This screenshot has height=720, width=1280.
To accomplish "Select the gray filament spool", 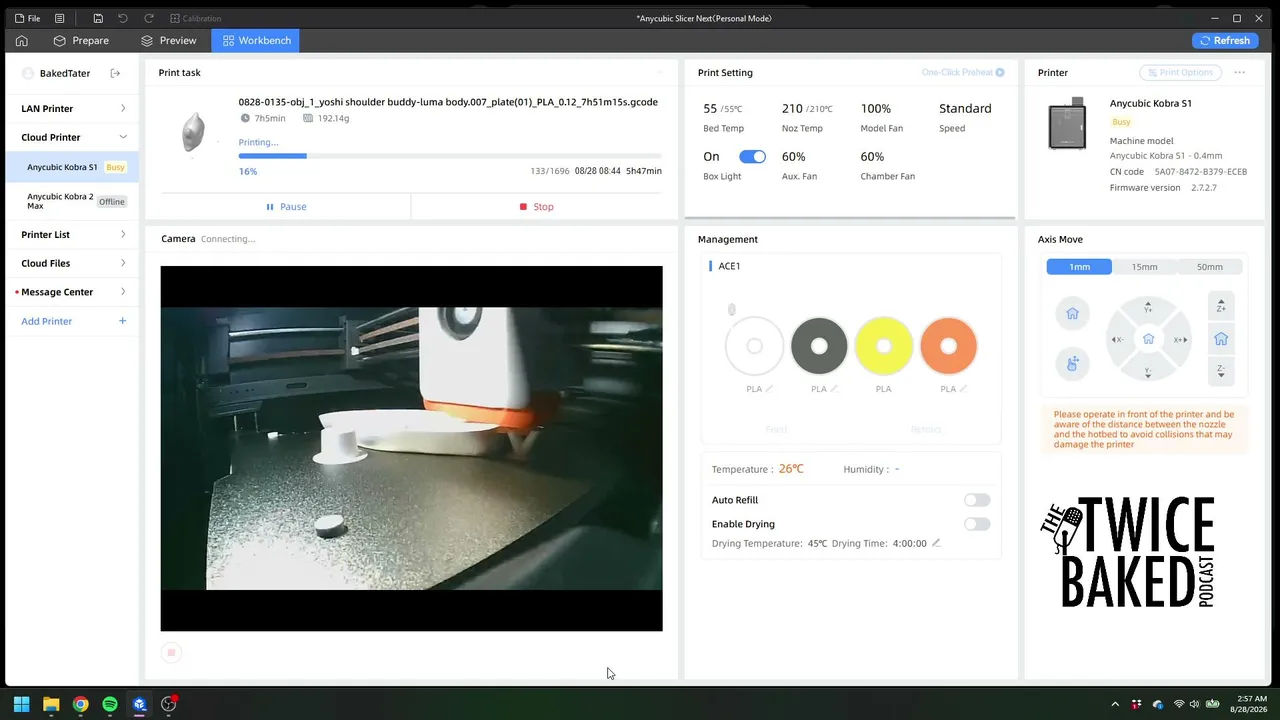I will click(x=819, y=346).
